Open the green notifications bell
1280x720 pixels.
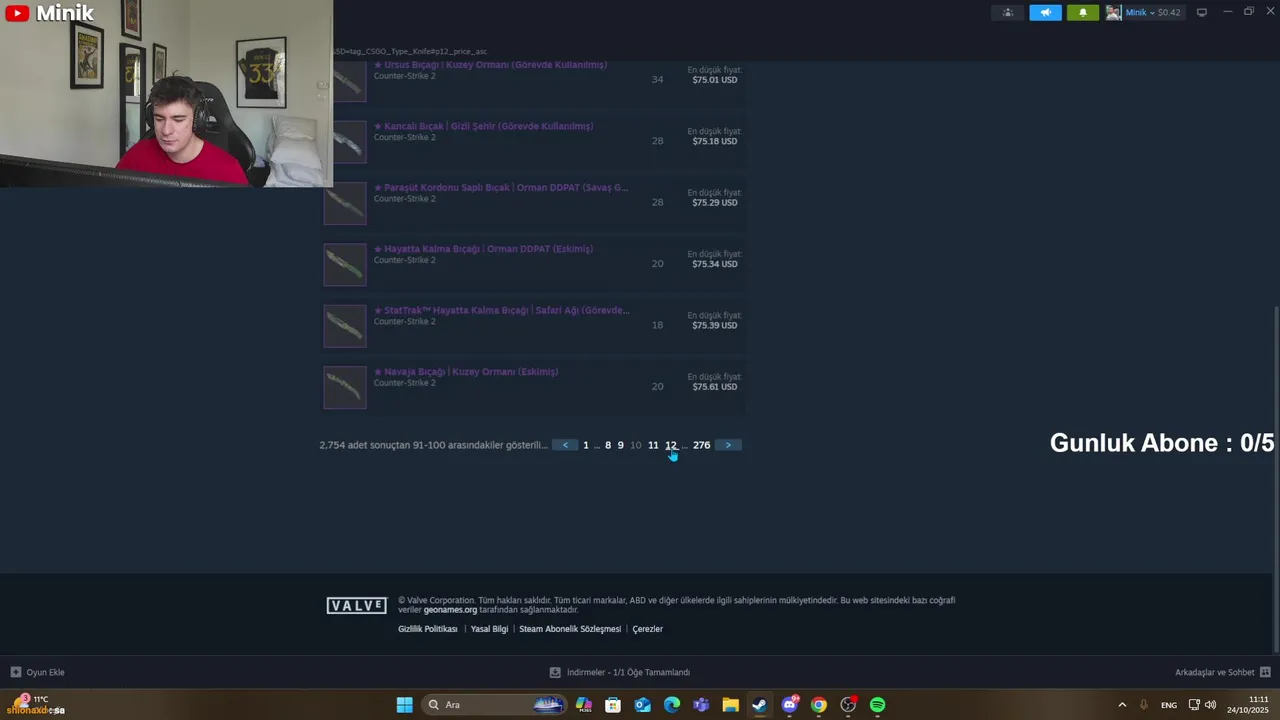pos(1082,12)
